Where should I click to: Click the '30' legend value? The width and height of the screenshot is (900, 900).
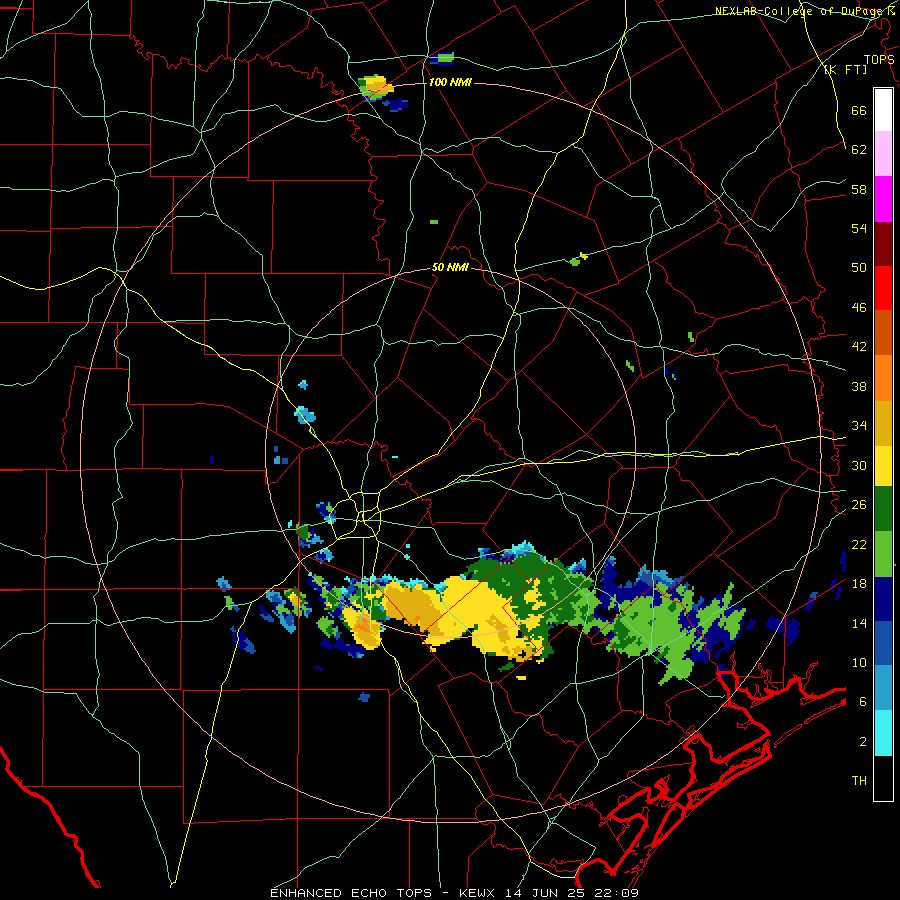(859, 465)
